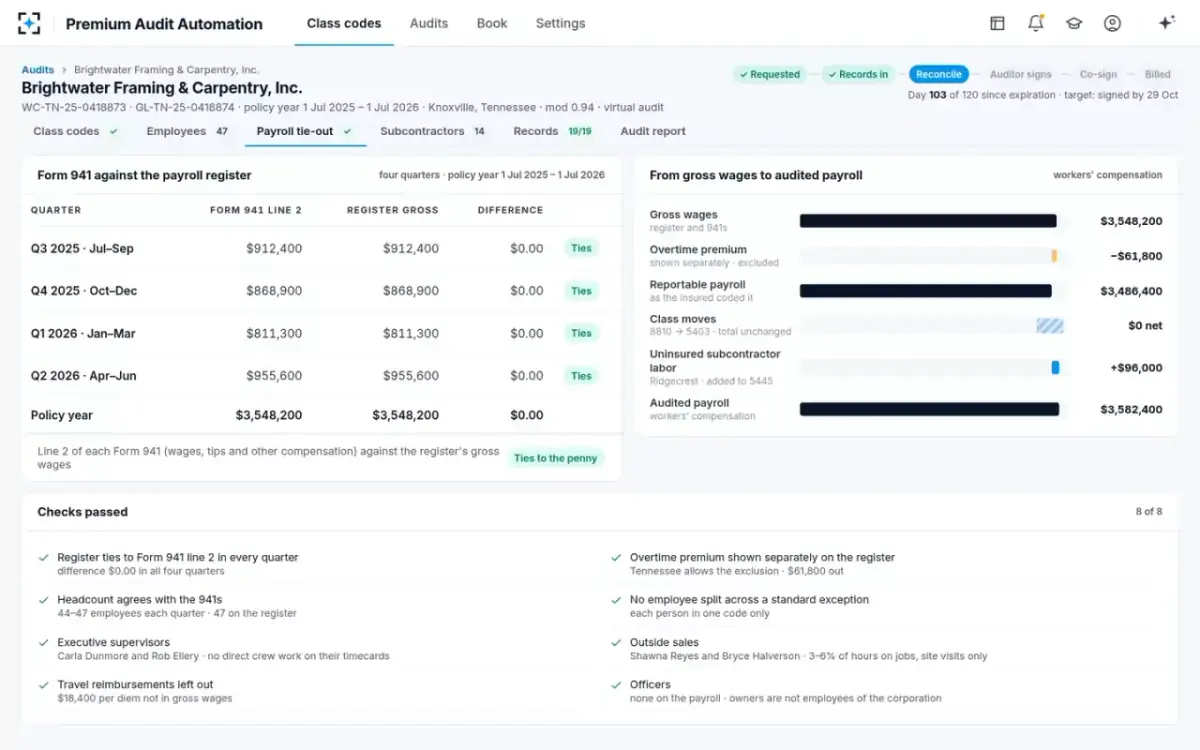
Task: Click checkmark beside Travel reimbursements left out
Action: click(43, 685)
